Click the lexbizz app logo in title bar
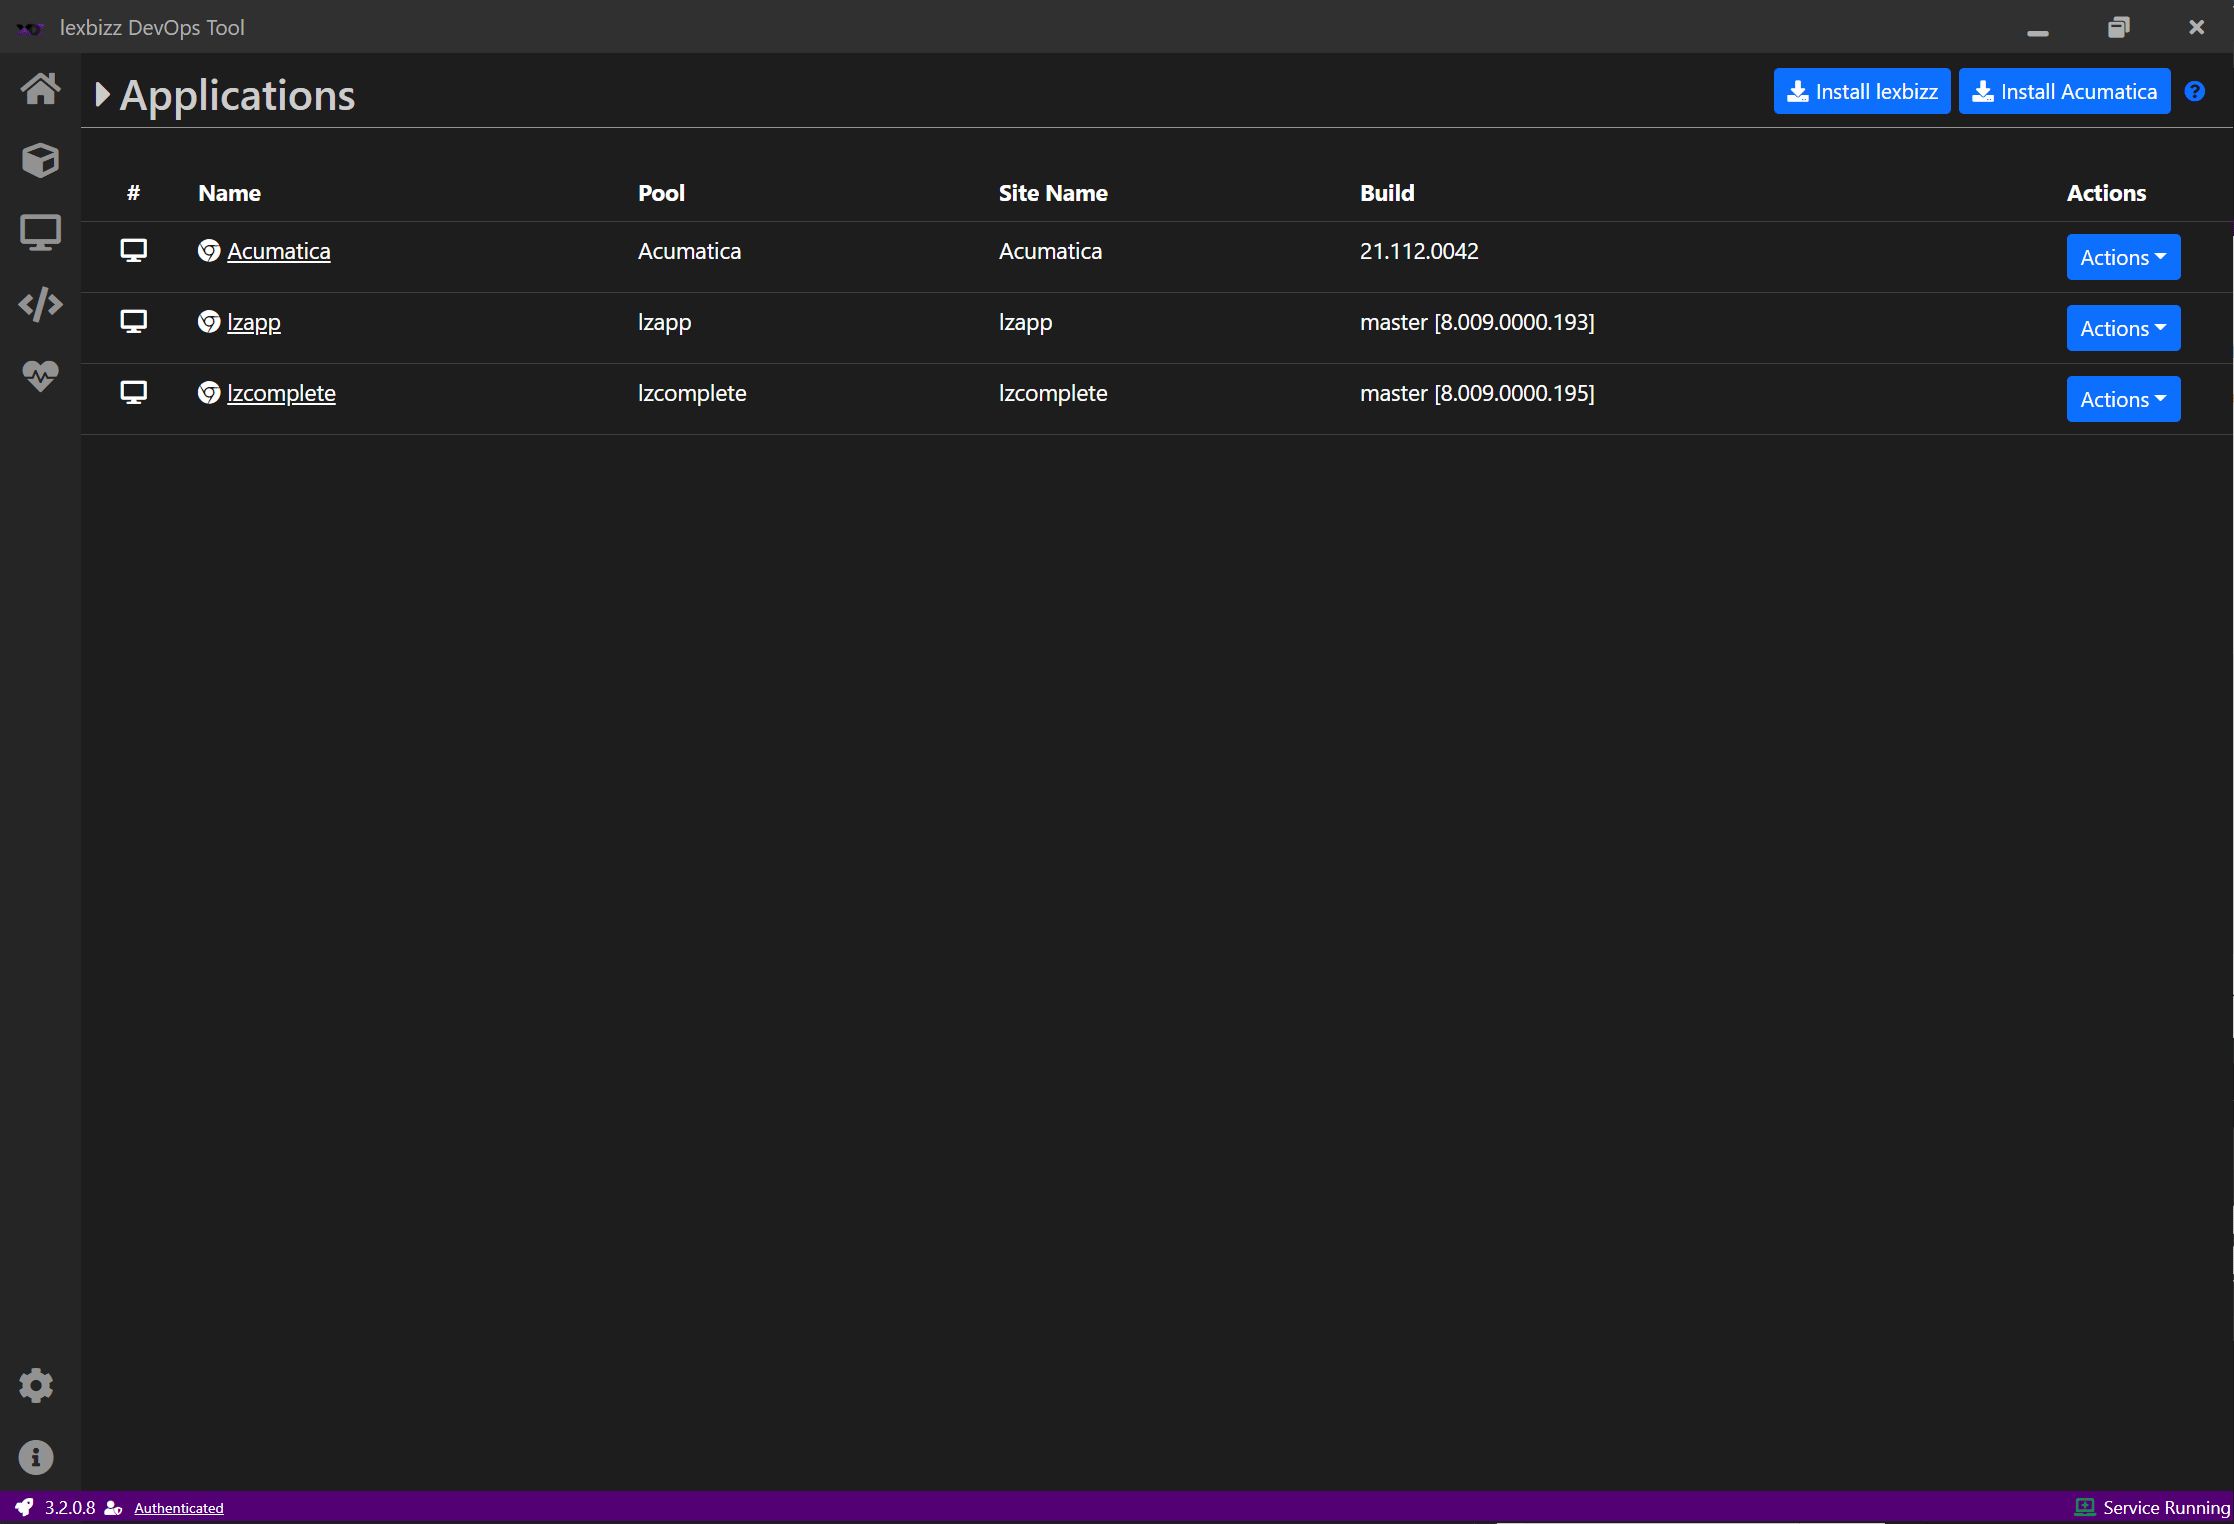 (30, 28)
